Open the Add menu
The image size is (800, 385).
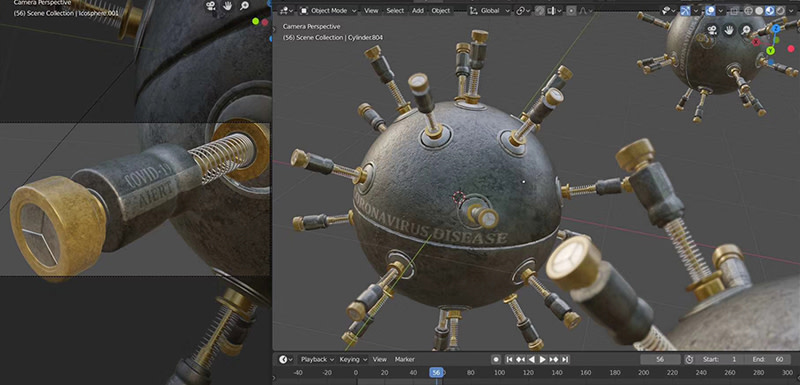point(418,10)
